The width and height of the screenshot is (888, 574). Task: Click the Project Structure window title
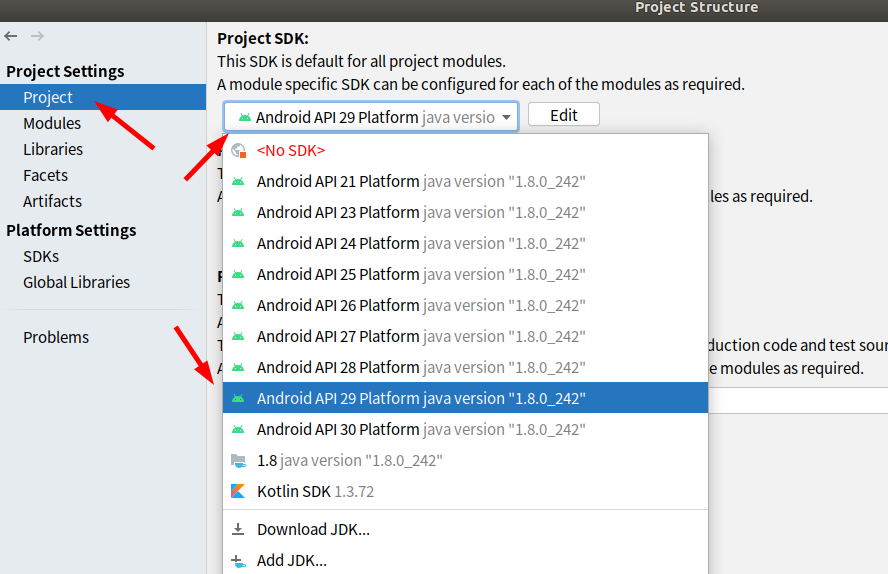[x=697, y=7]
